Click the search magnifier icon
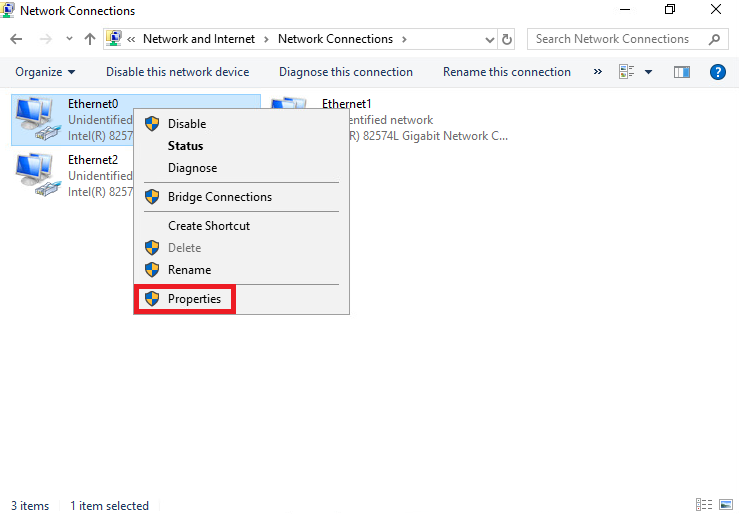 tap(714, 39)
